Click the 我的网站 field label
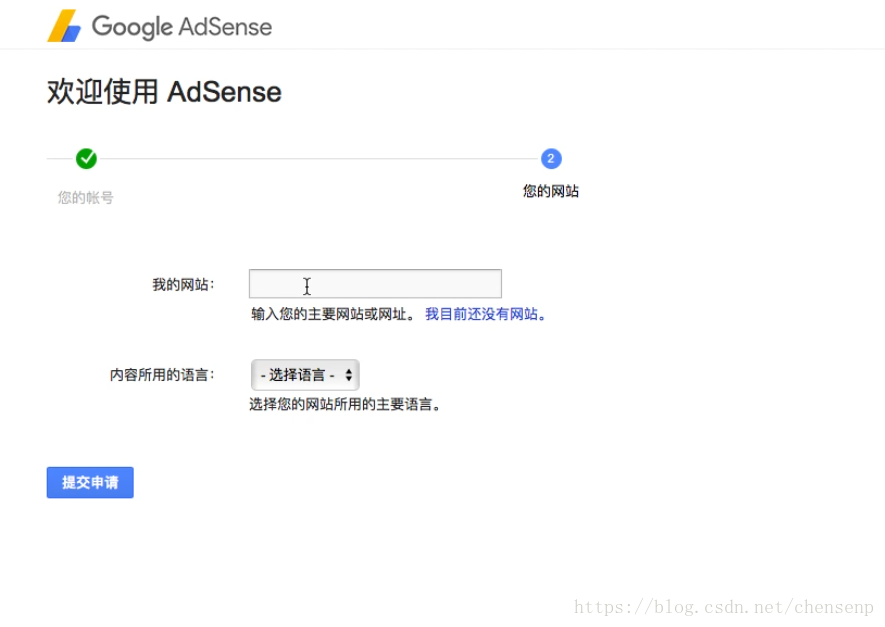 183,284
